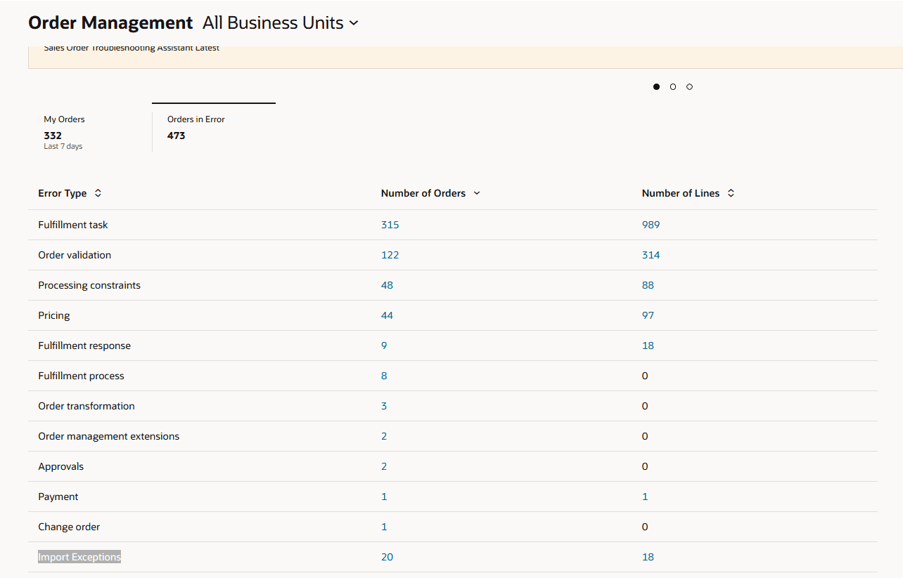Select the "Pricing" error type text
This screenshot has width=903, height=578.
[x=54, y=315]
